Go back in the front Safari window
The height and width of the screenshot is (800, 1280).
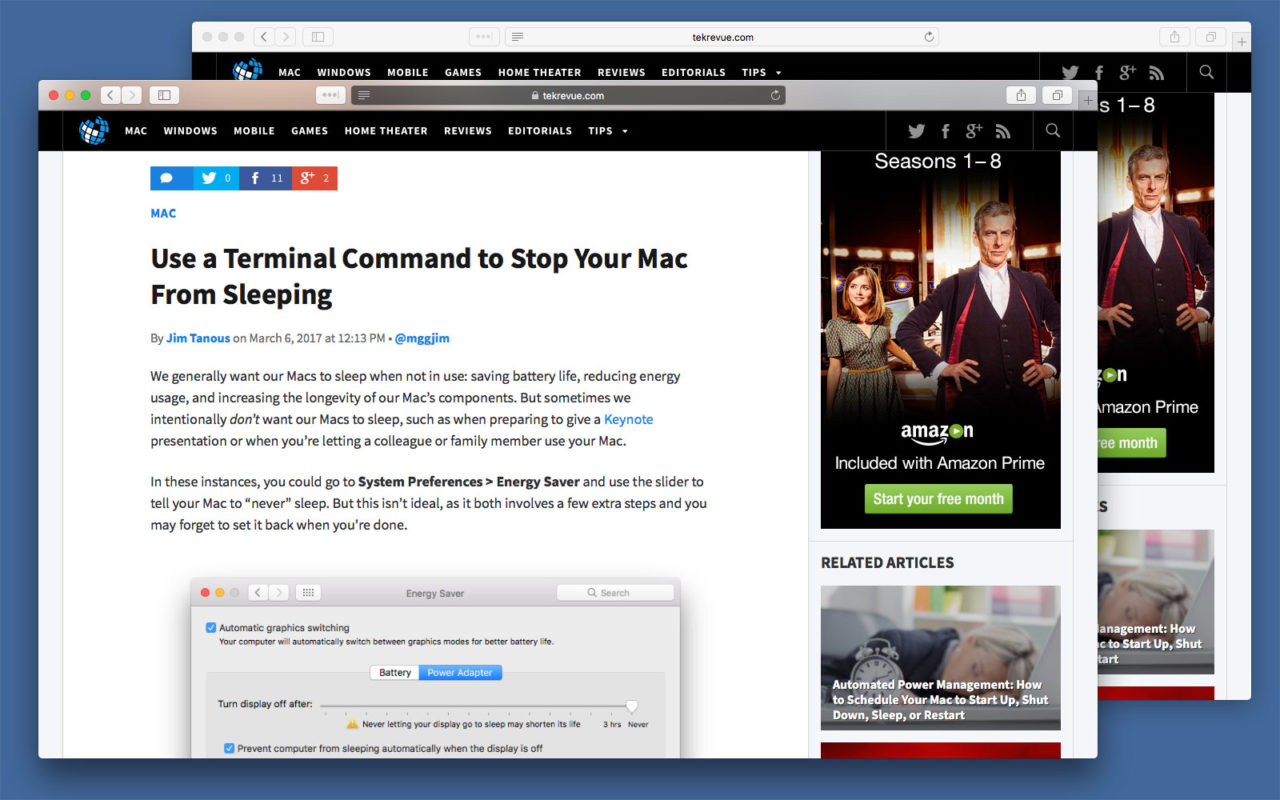(111, 95)
